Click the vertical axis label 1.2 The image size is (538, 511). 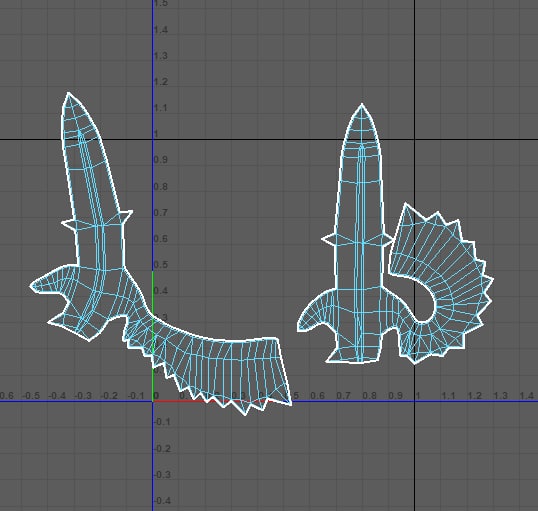161,82
